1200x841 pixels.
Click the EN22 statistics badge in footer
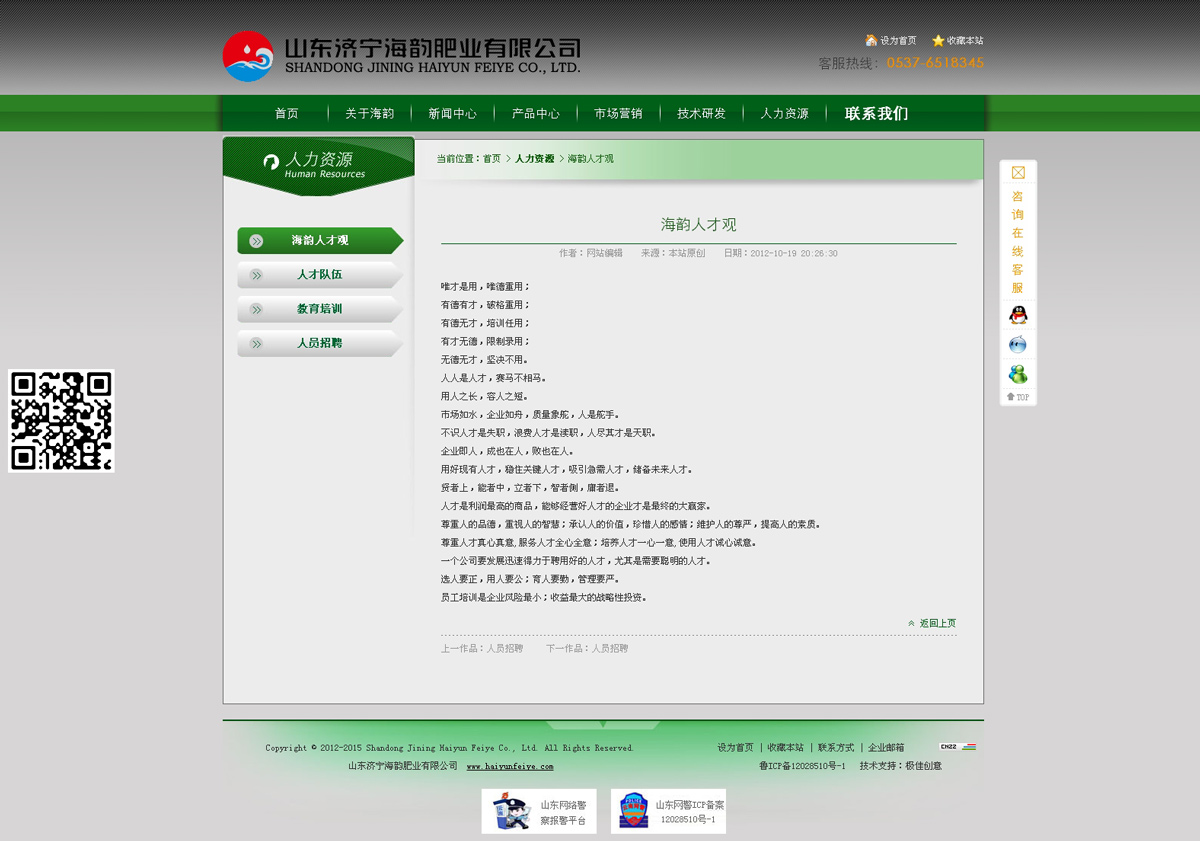point(958,747)
